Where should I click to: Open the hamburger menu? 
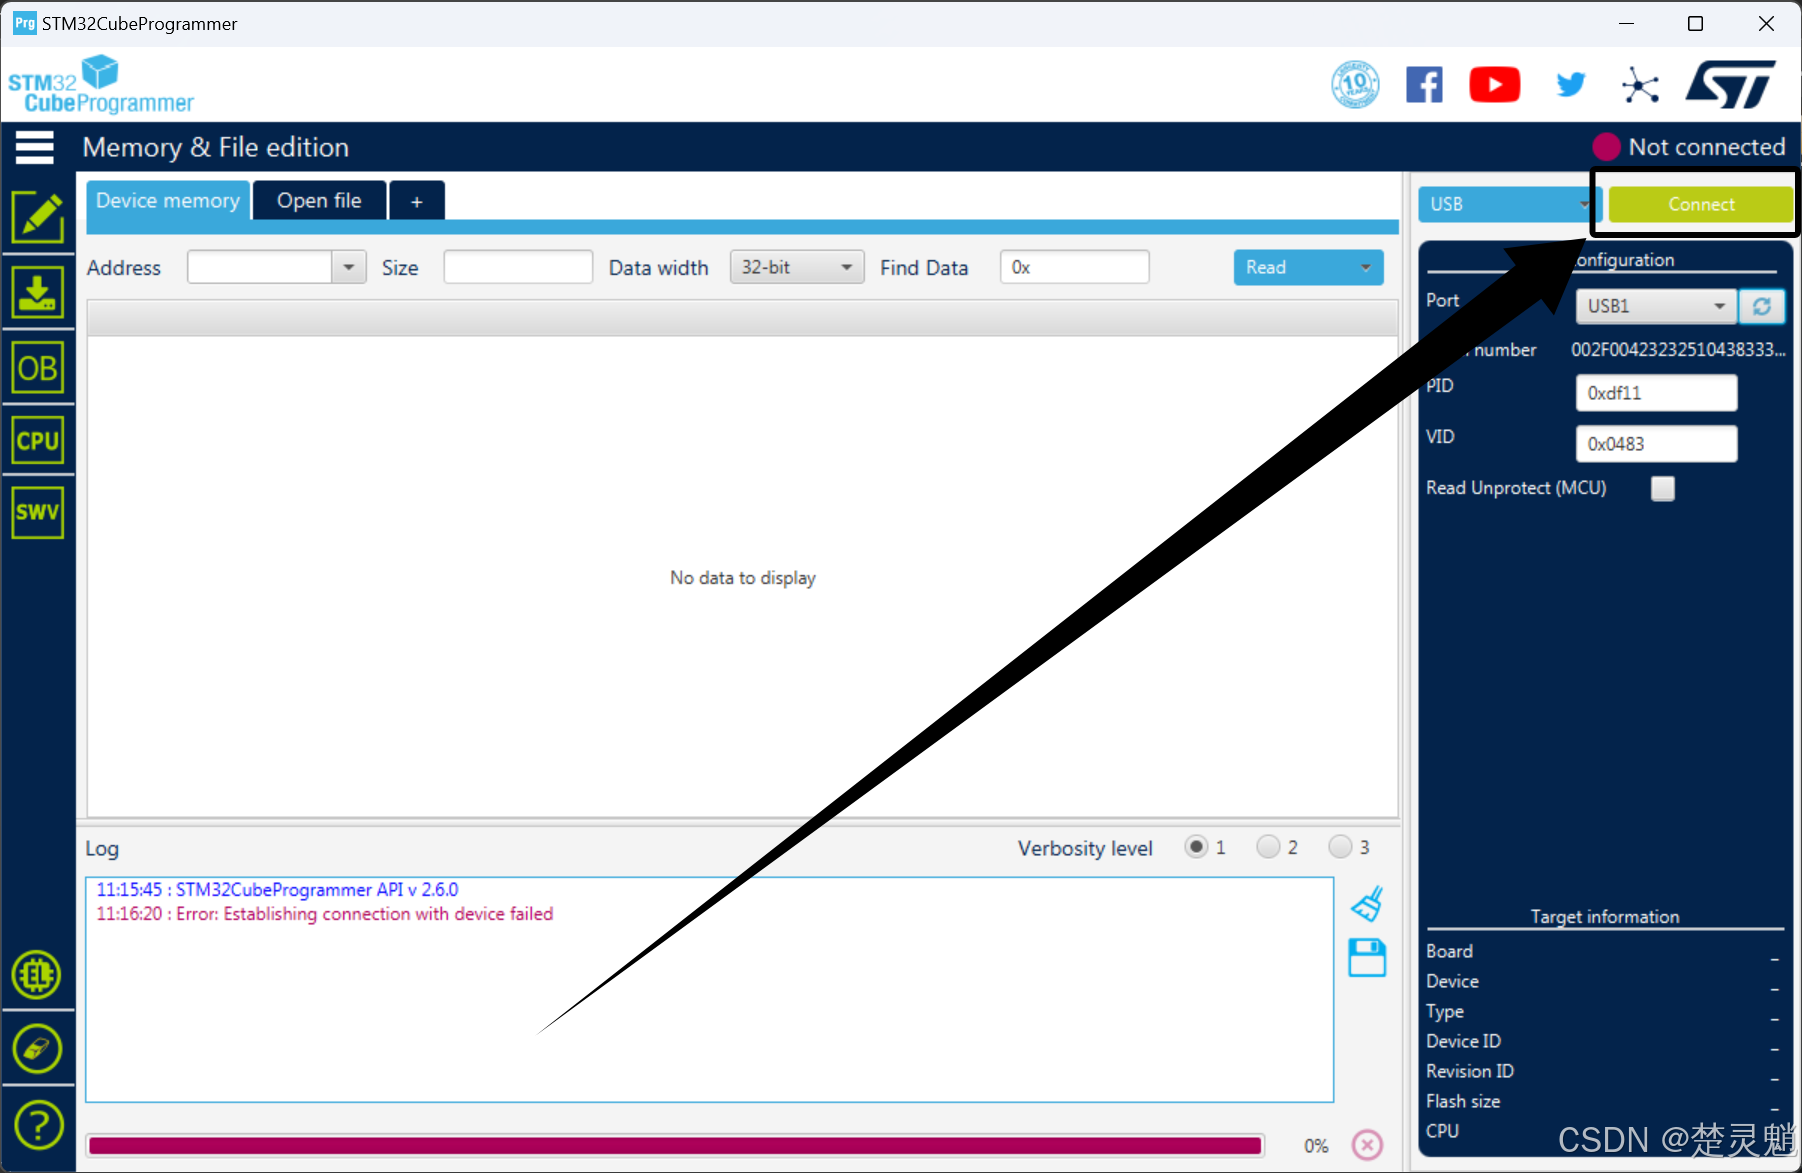34,147
